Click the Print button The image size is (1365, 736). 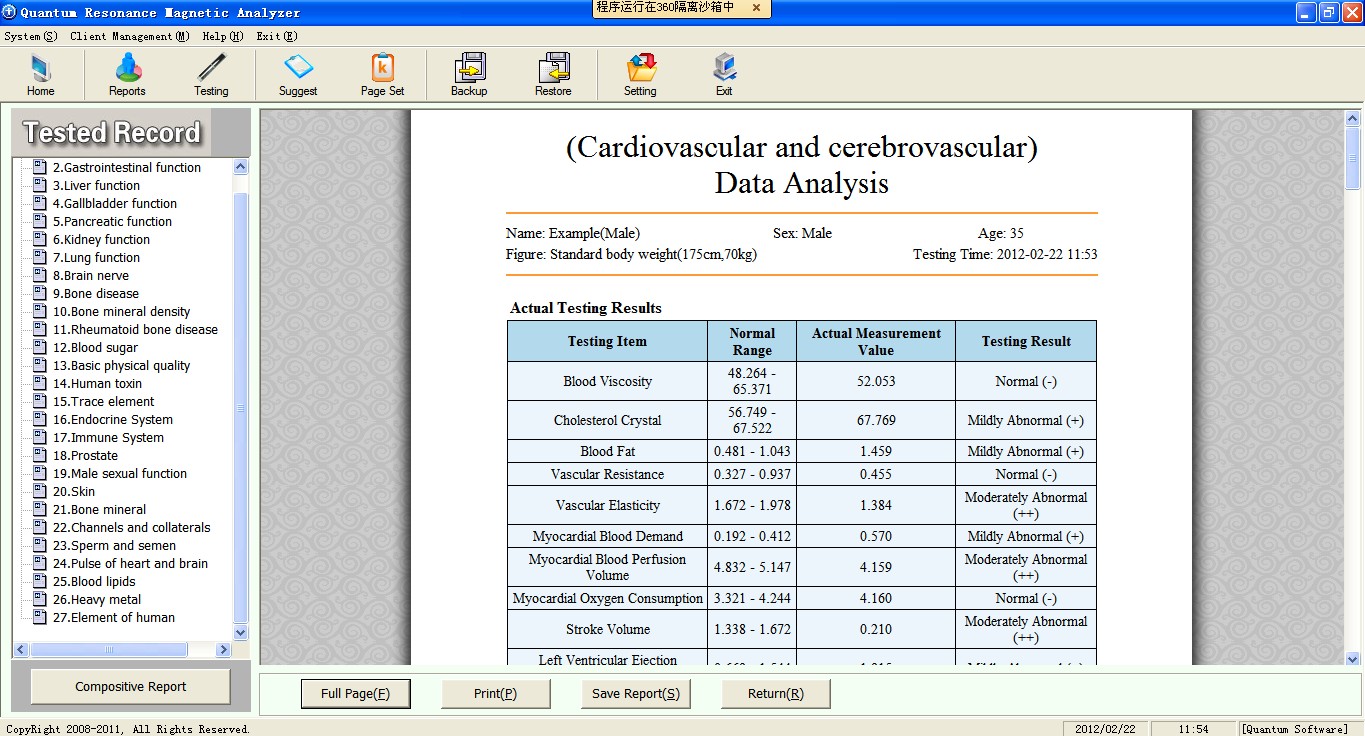click(x=496, y=694)
